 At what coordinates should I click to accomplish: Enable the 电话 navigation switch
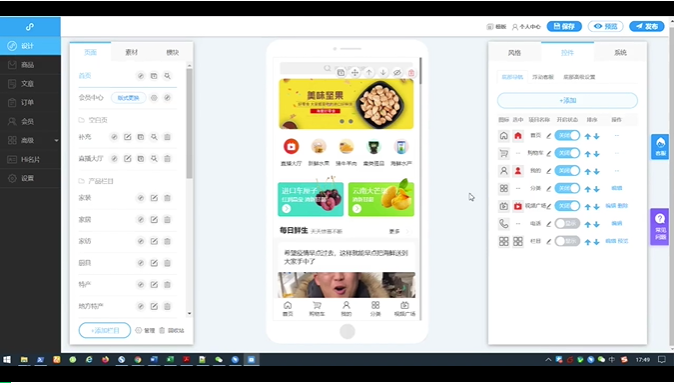click(567, 223)
